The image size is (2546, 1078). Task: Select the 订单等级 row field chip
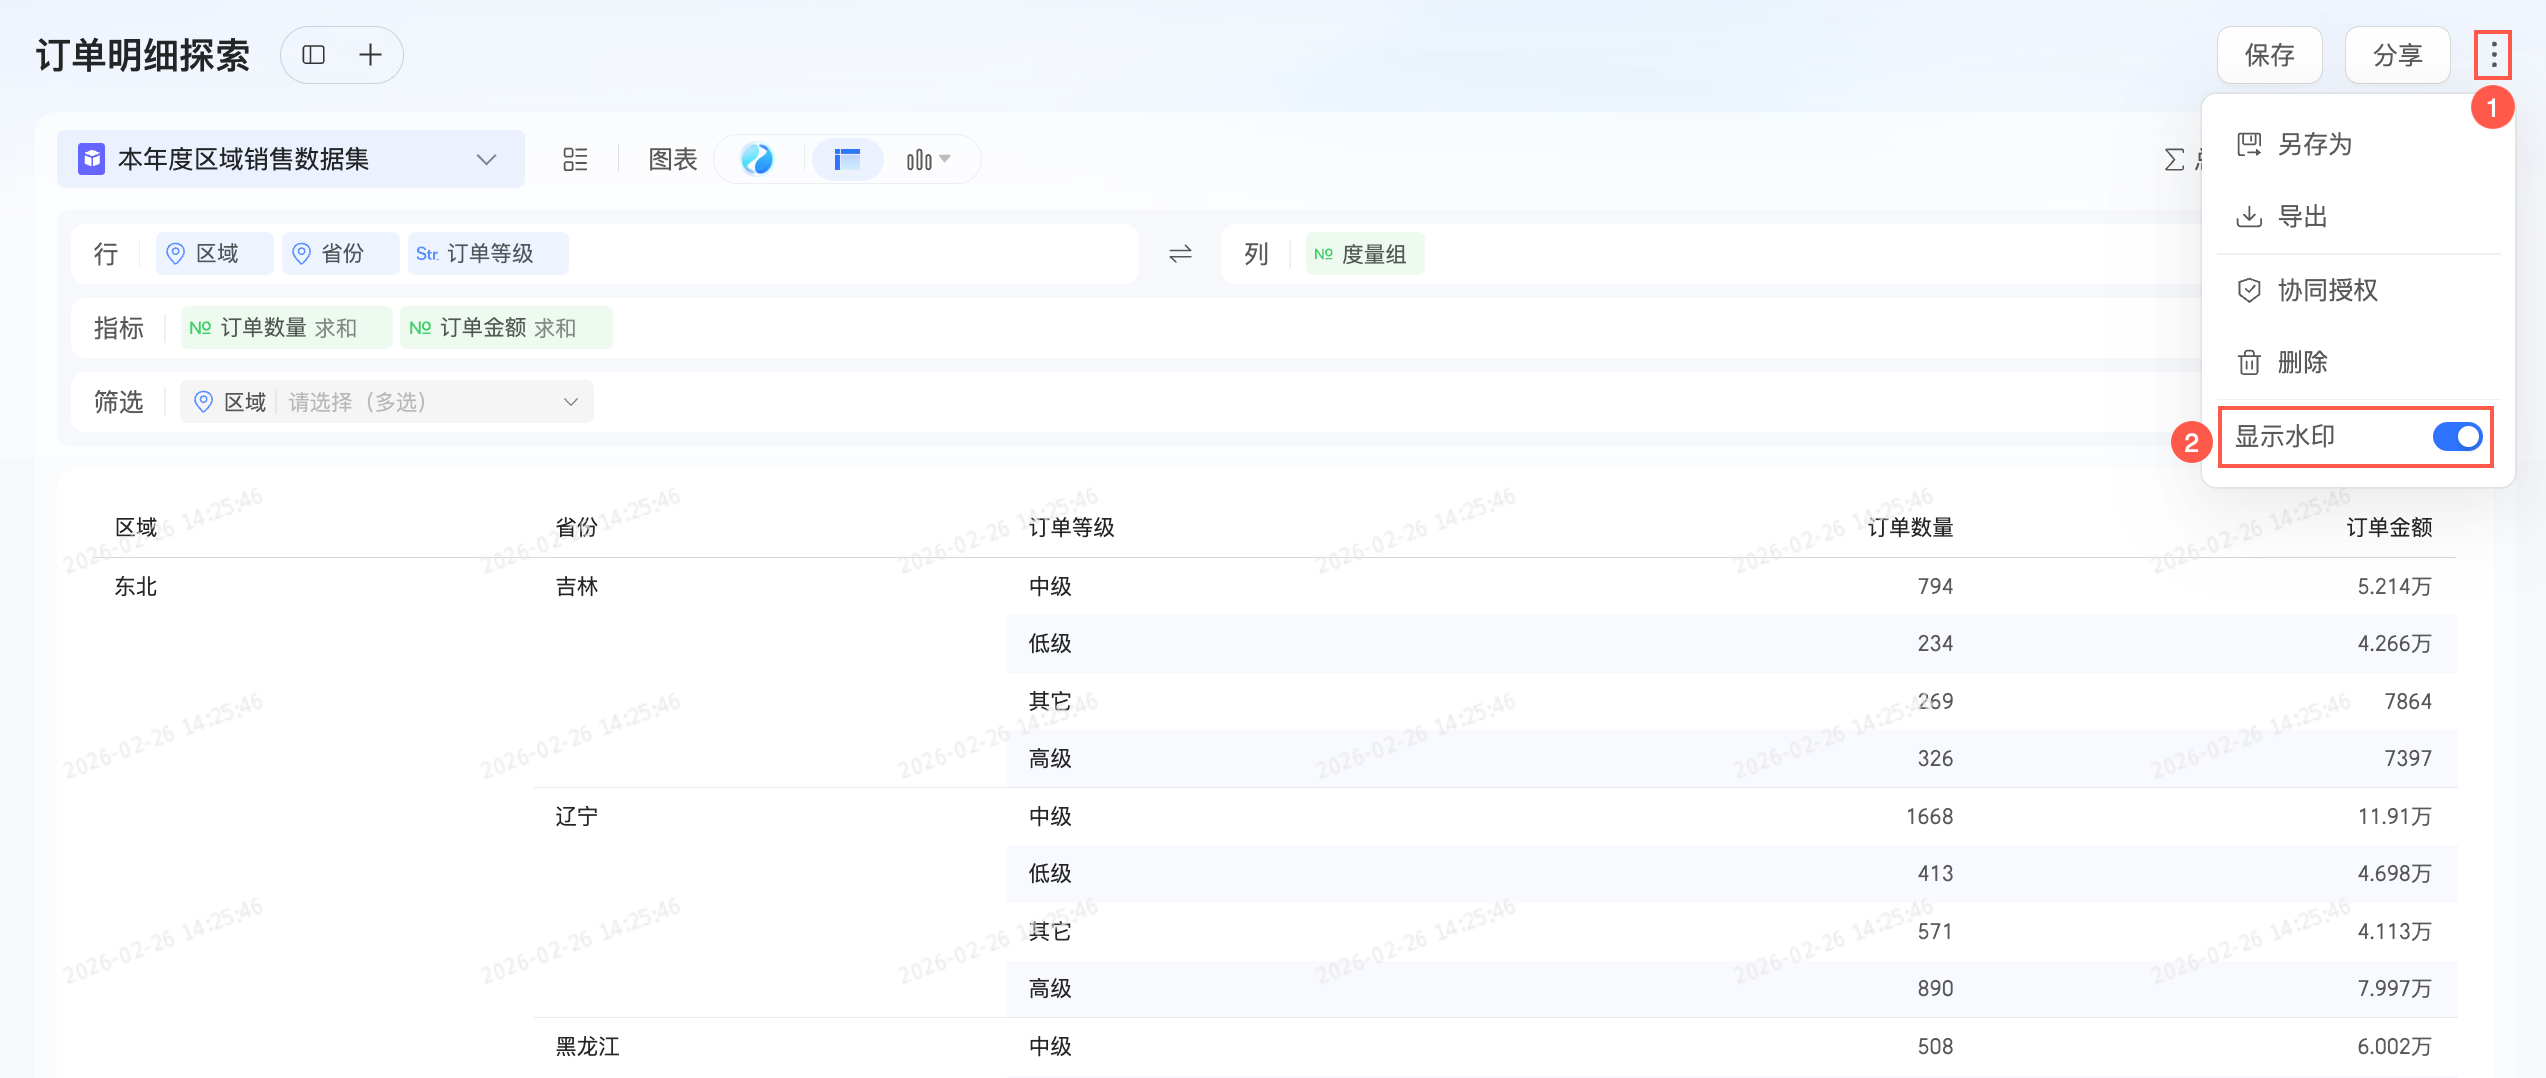coord(487,254)
